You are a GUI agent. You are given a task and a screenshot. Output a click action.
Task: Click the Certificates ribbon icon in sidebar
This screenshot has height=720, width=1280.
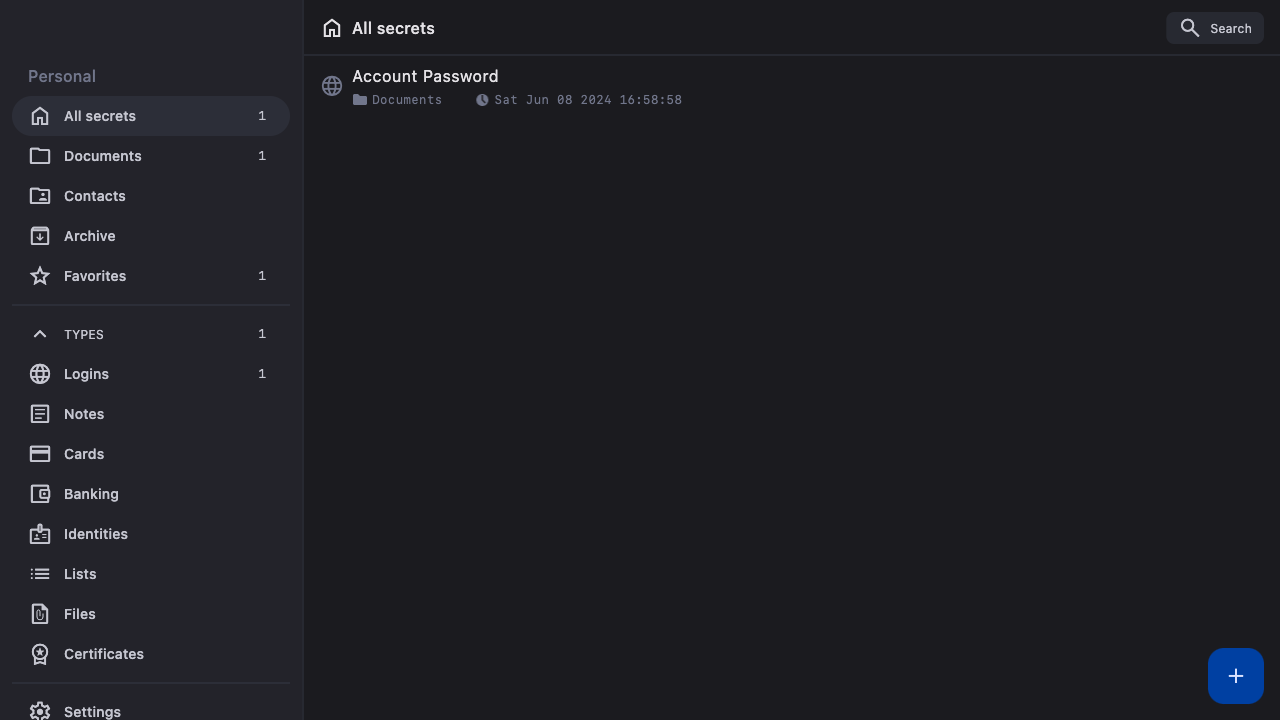click(x=40, y=654)
